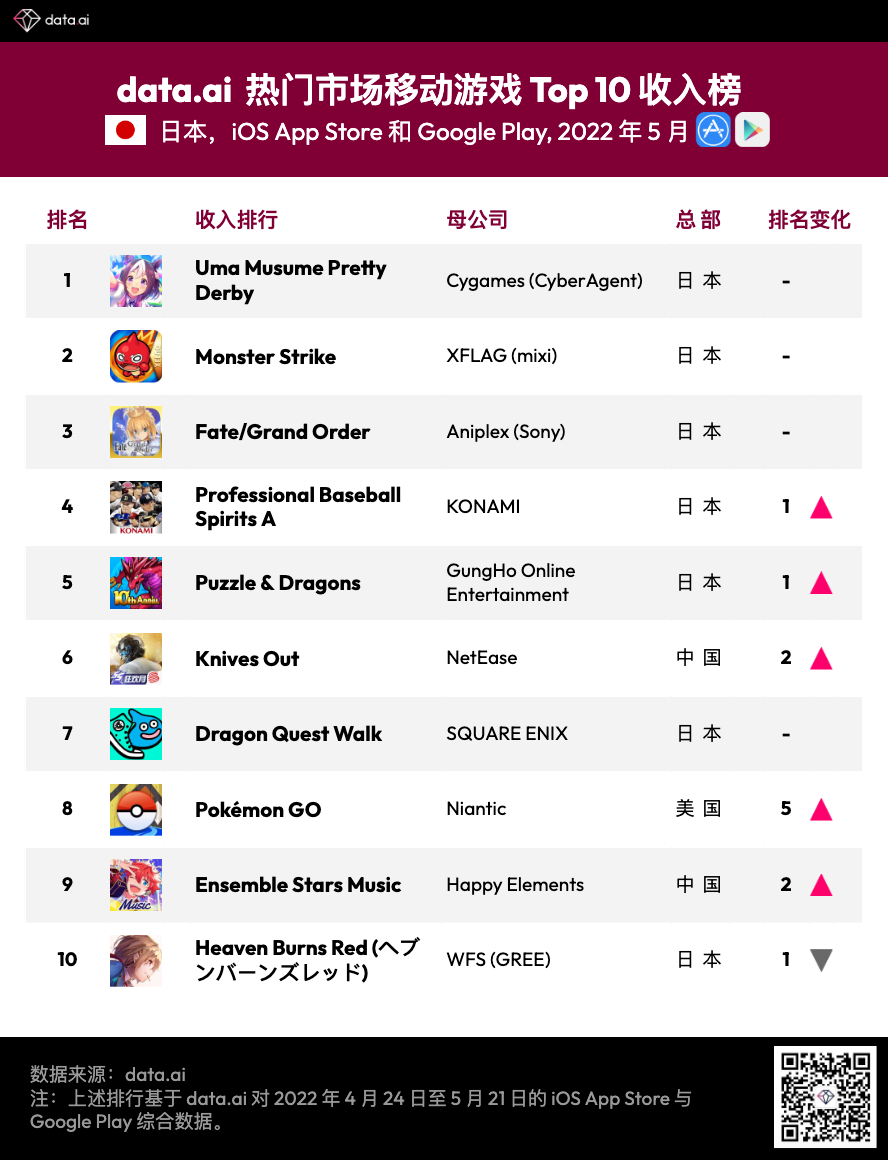Viewport: 888px width, 1160px height.
Task: Click the Monster Strike game icon
Action: click(136, 356)
